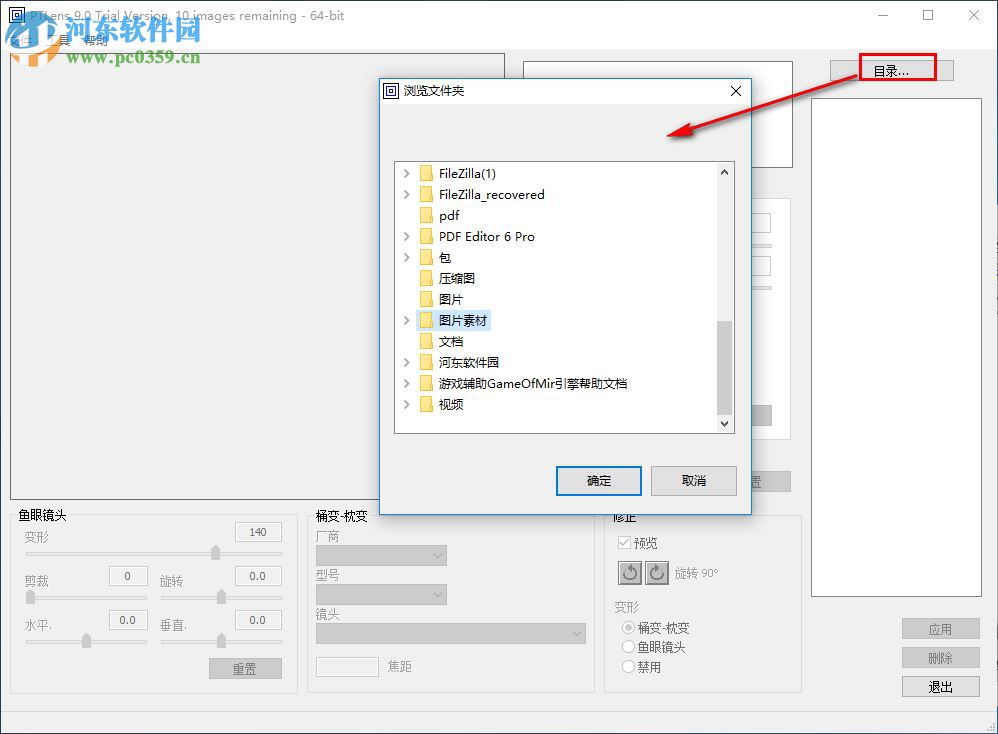Click the 图片素材 folder icon
This screenshot has width=998, height=734.
pos(426,320)
